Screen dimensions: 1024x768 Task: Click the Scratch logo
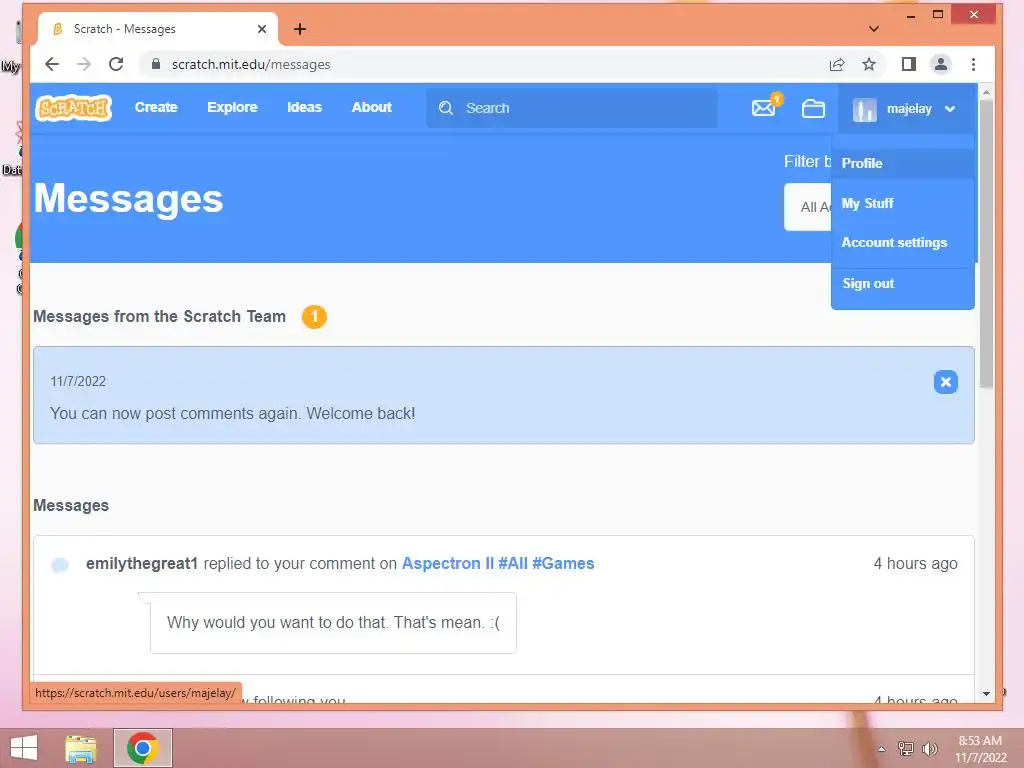[x=74, y=108]
